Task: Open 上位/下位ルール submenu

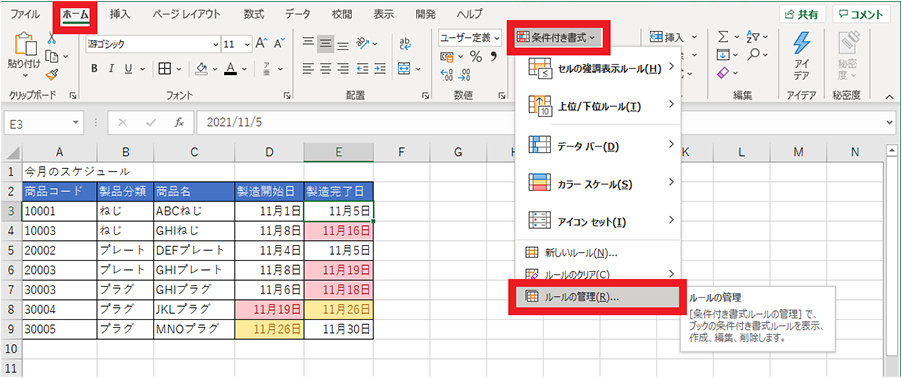Action: pos(598,106)
